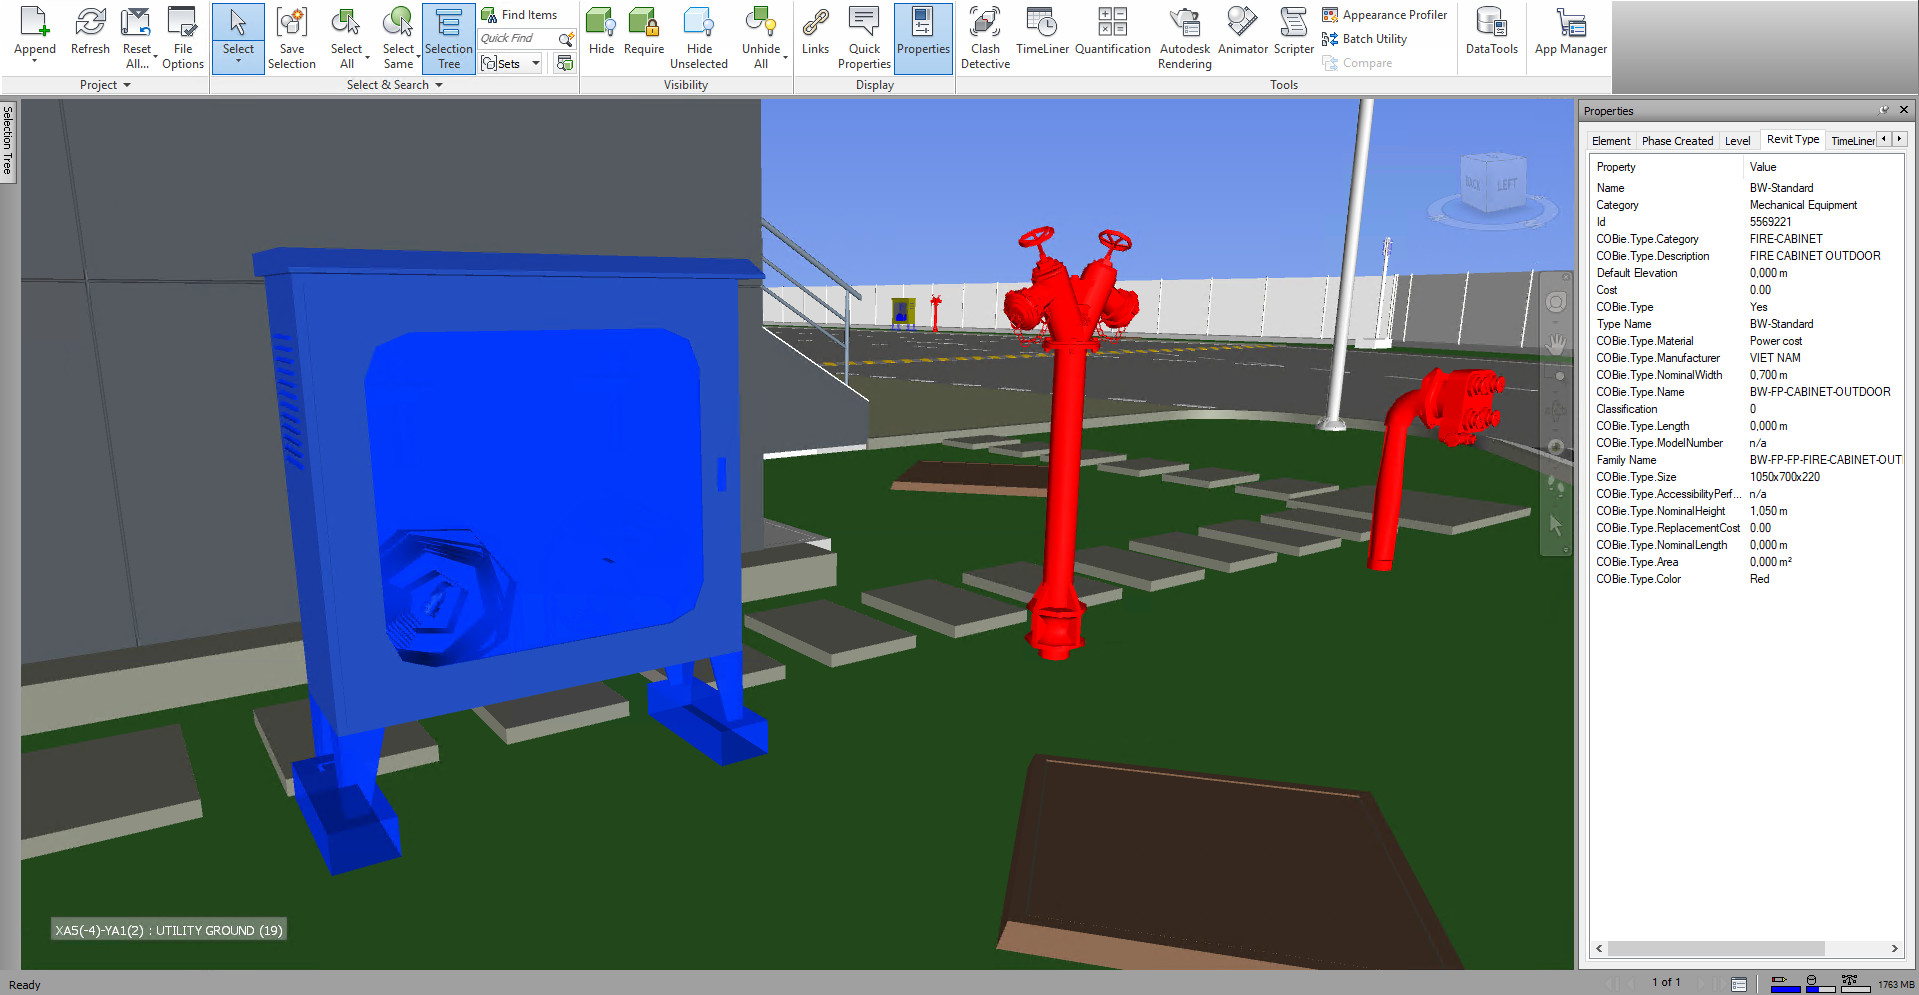This screenshot has height=995, width=1919.
Task: Switch to the Element properties tab
Action: [1610, 141]
